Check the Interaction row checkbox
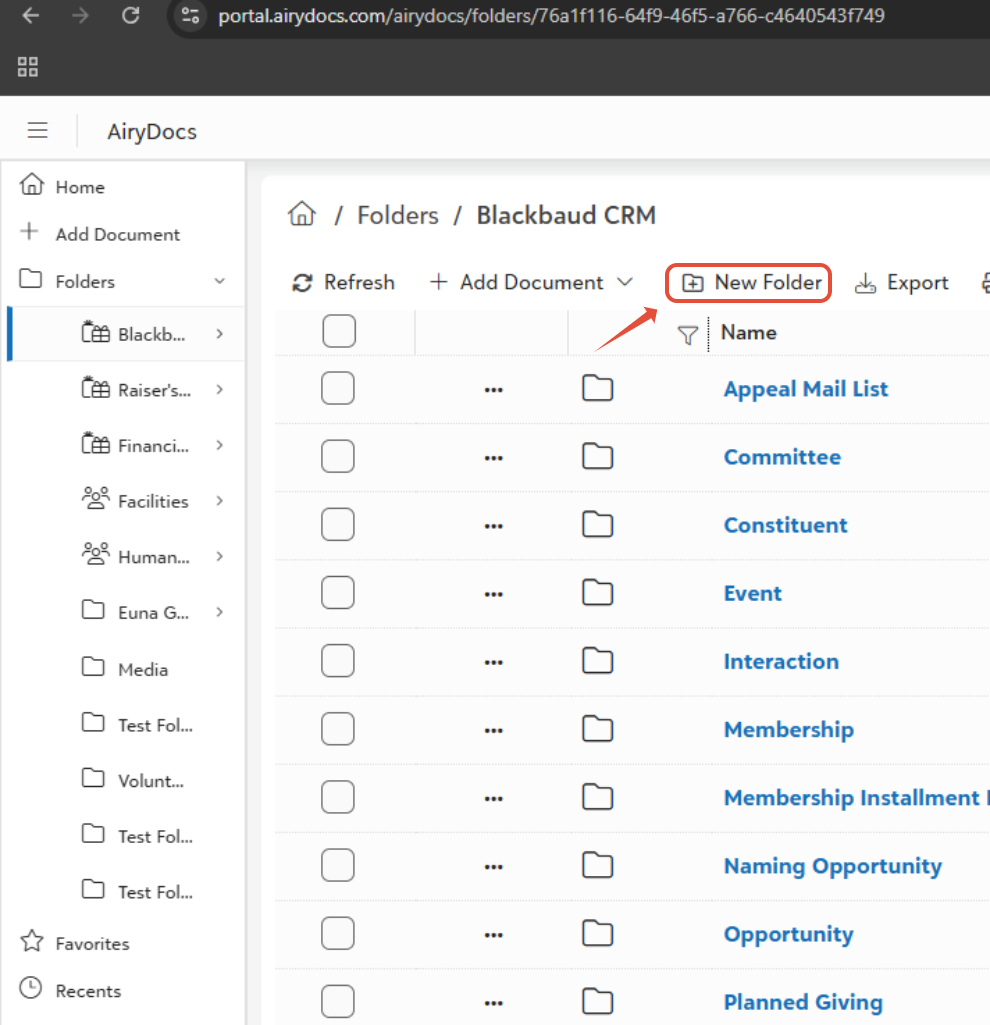 point(338,661)
